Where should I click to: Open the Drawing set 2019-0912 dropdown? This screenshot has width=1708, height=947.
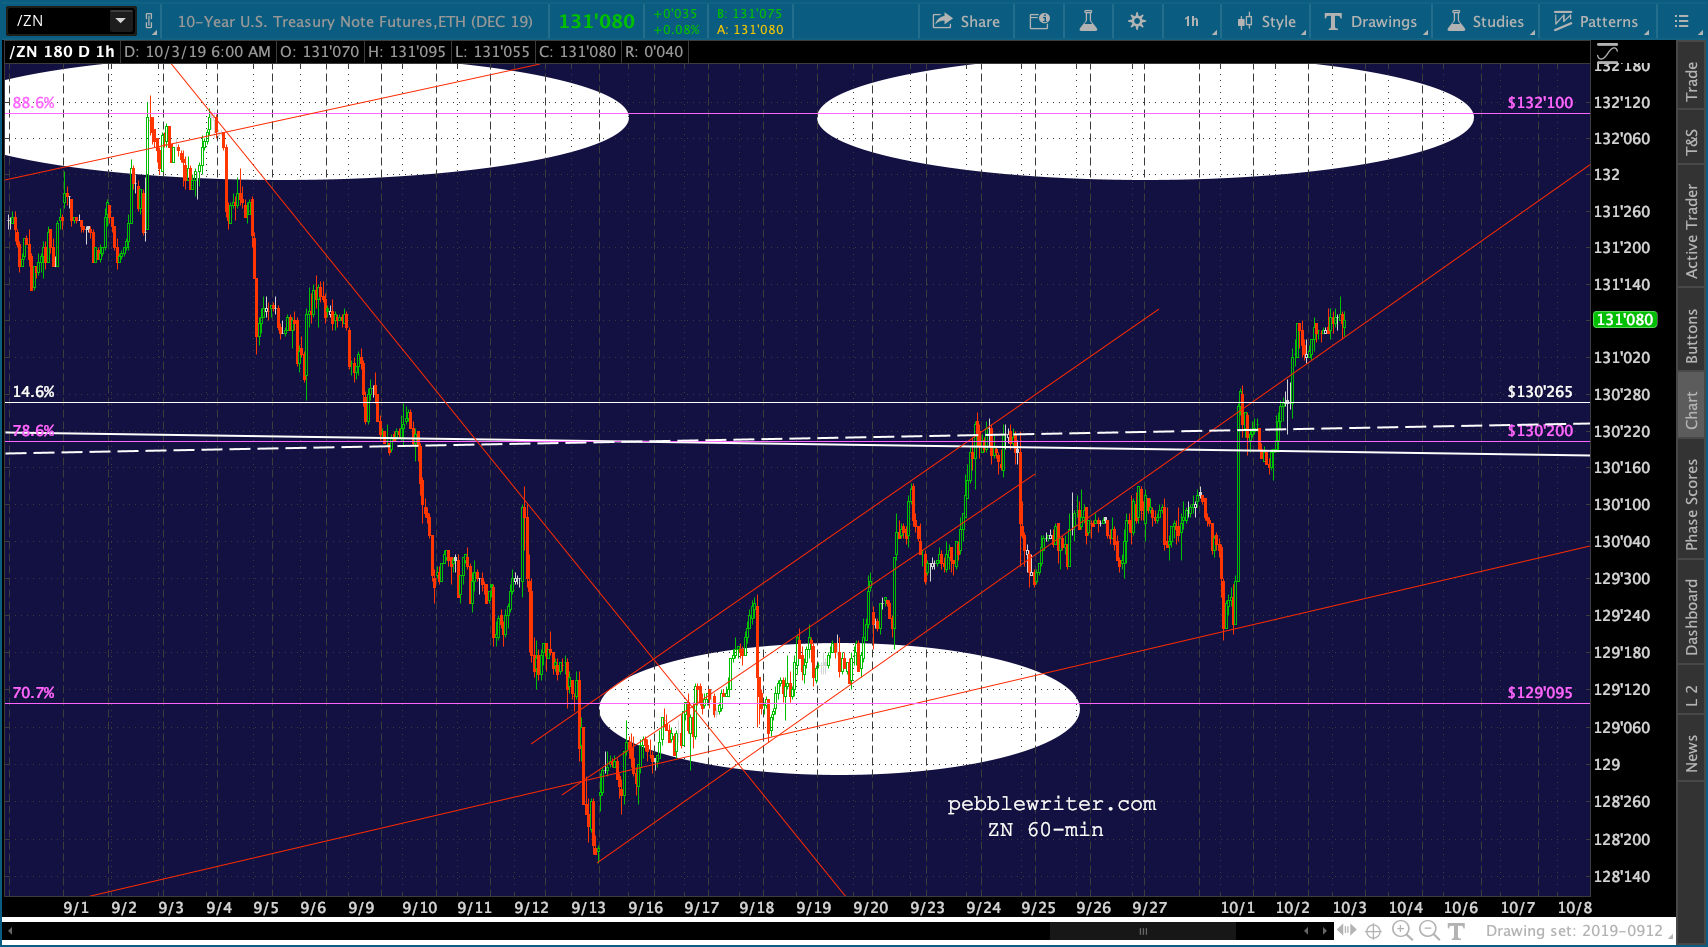pos(1579,931)
